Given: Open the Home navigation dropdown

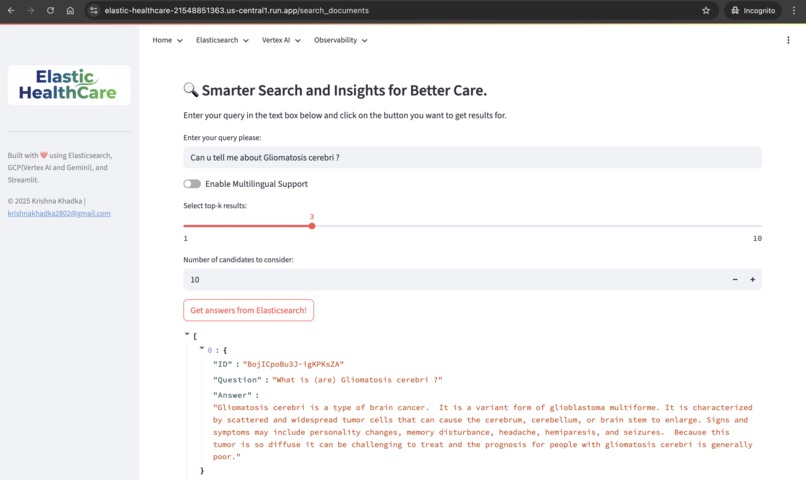Looking at the screenshot, I should coord(168,40).
